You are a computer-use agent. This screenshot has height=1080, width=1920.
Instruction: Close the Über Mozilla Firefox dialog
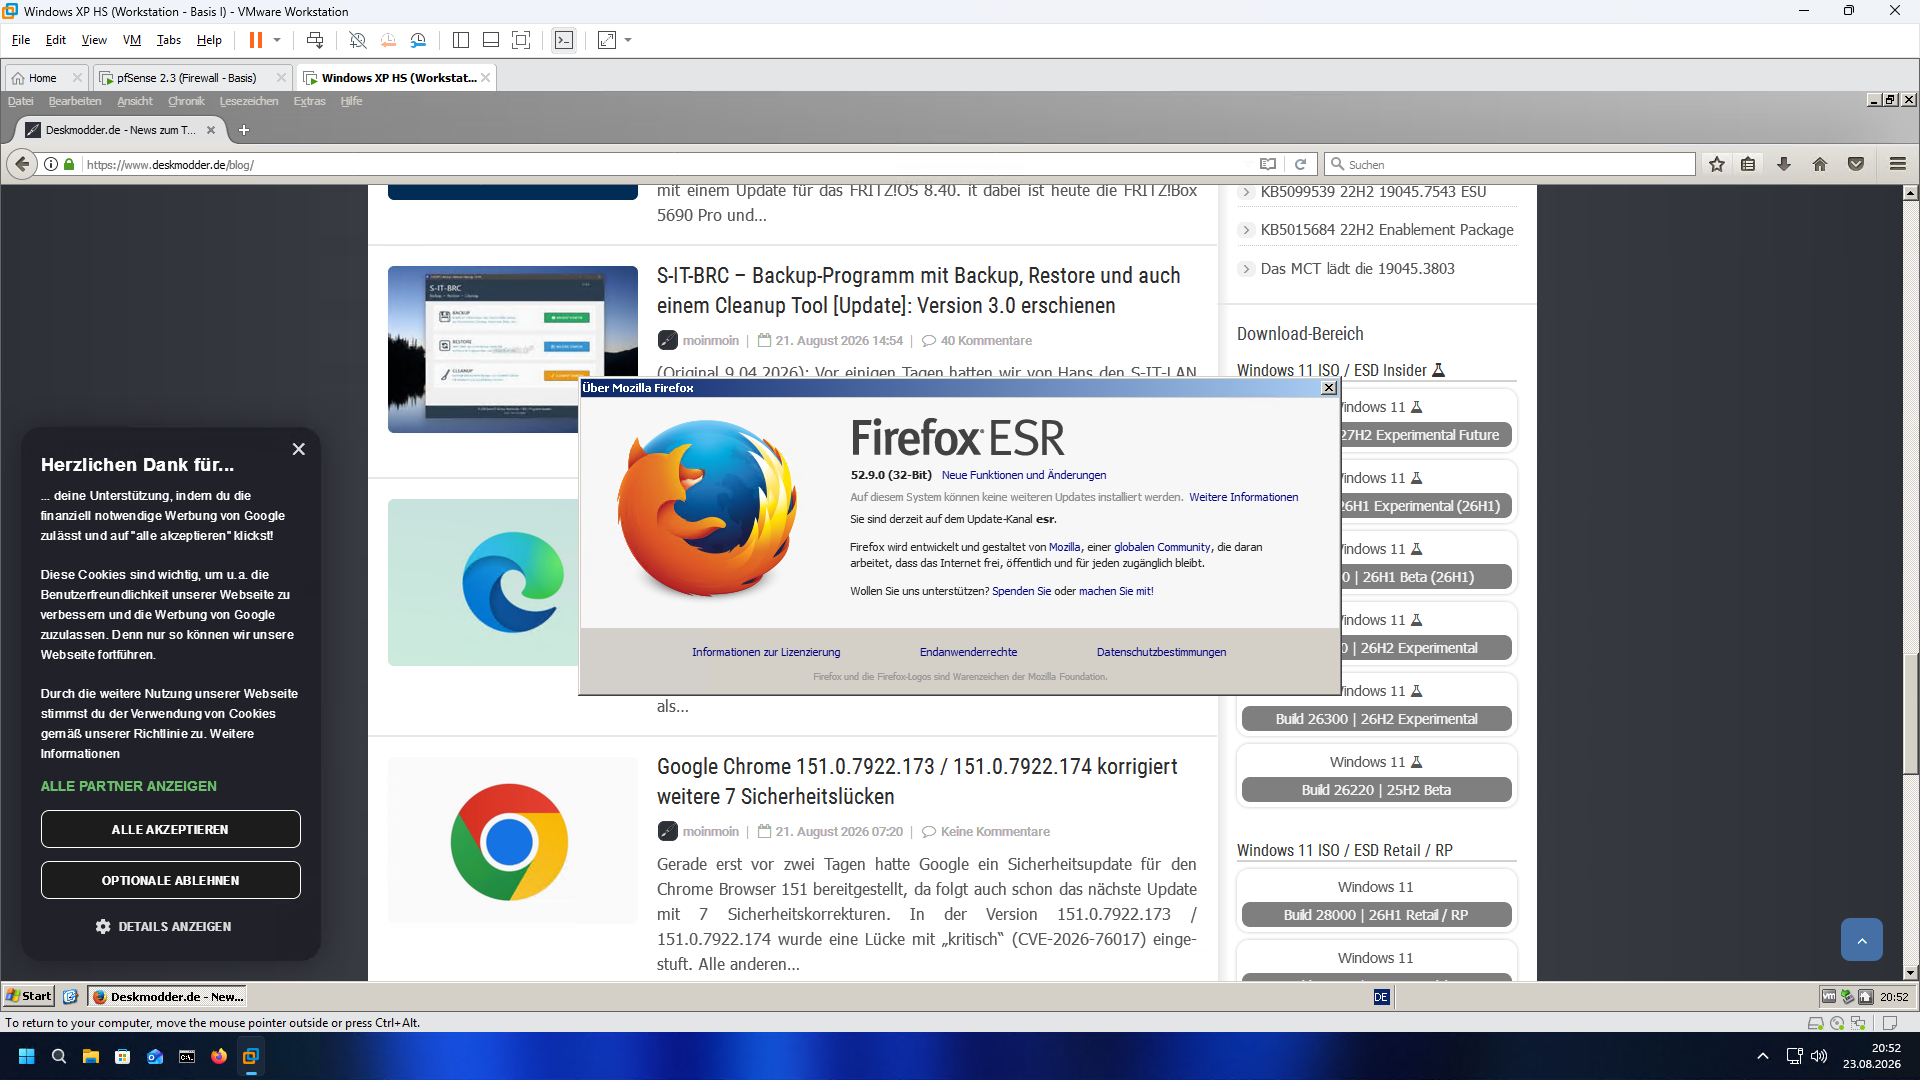[1329, 388]
